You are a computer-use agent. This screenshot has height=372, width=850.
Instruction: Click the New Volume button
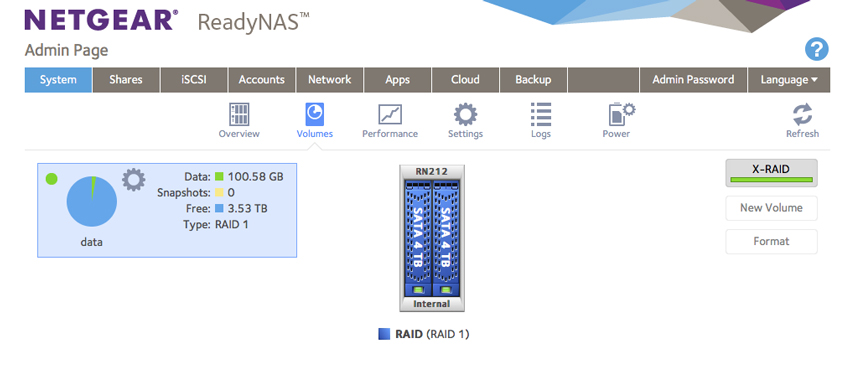pos(771,208)
